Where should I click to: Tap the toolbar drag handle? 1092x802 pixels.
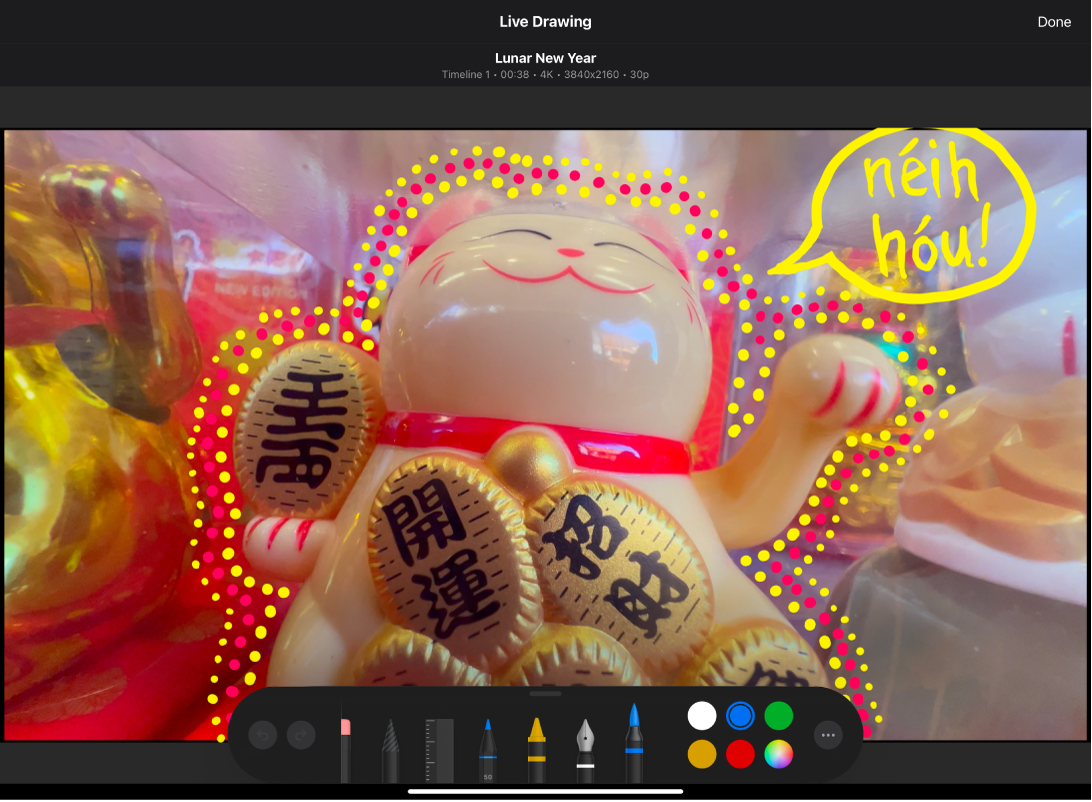click(545, 692)
